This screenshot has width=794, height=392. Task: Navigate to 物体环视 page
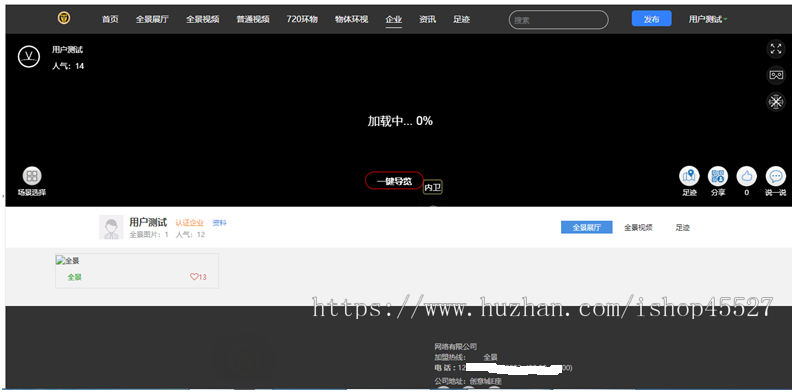pos(351,19)
